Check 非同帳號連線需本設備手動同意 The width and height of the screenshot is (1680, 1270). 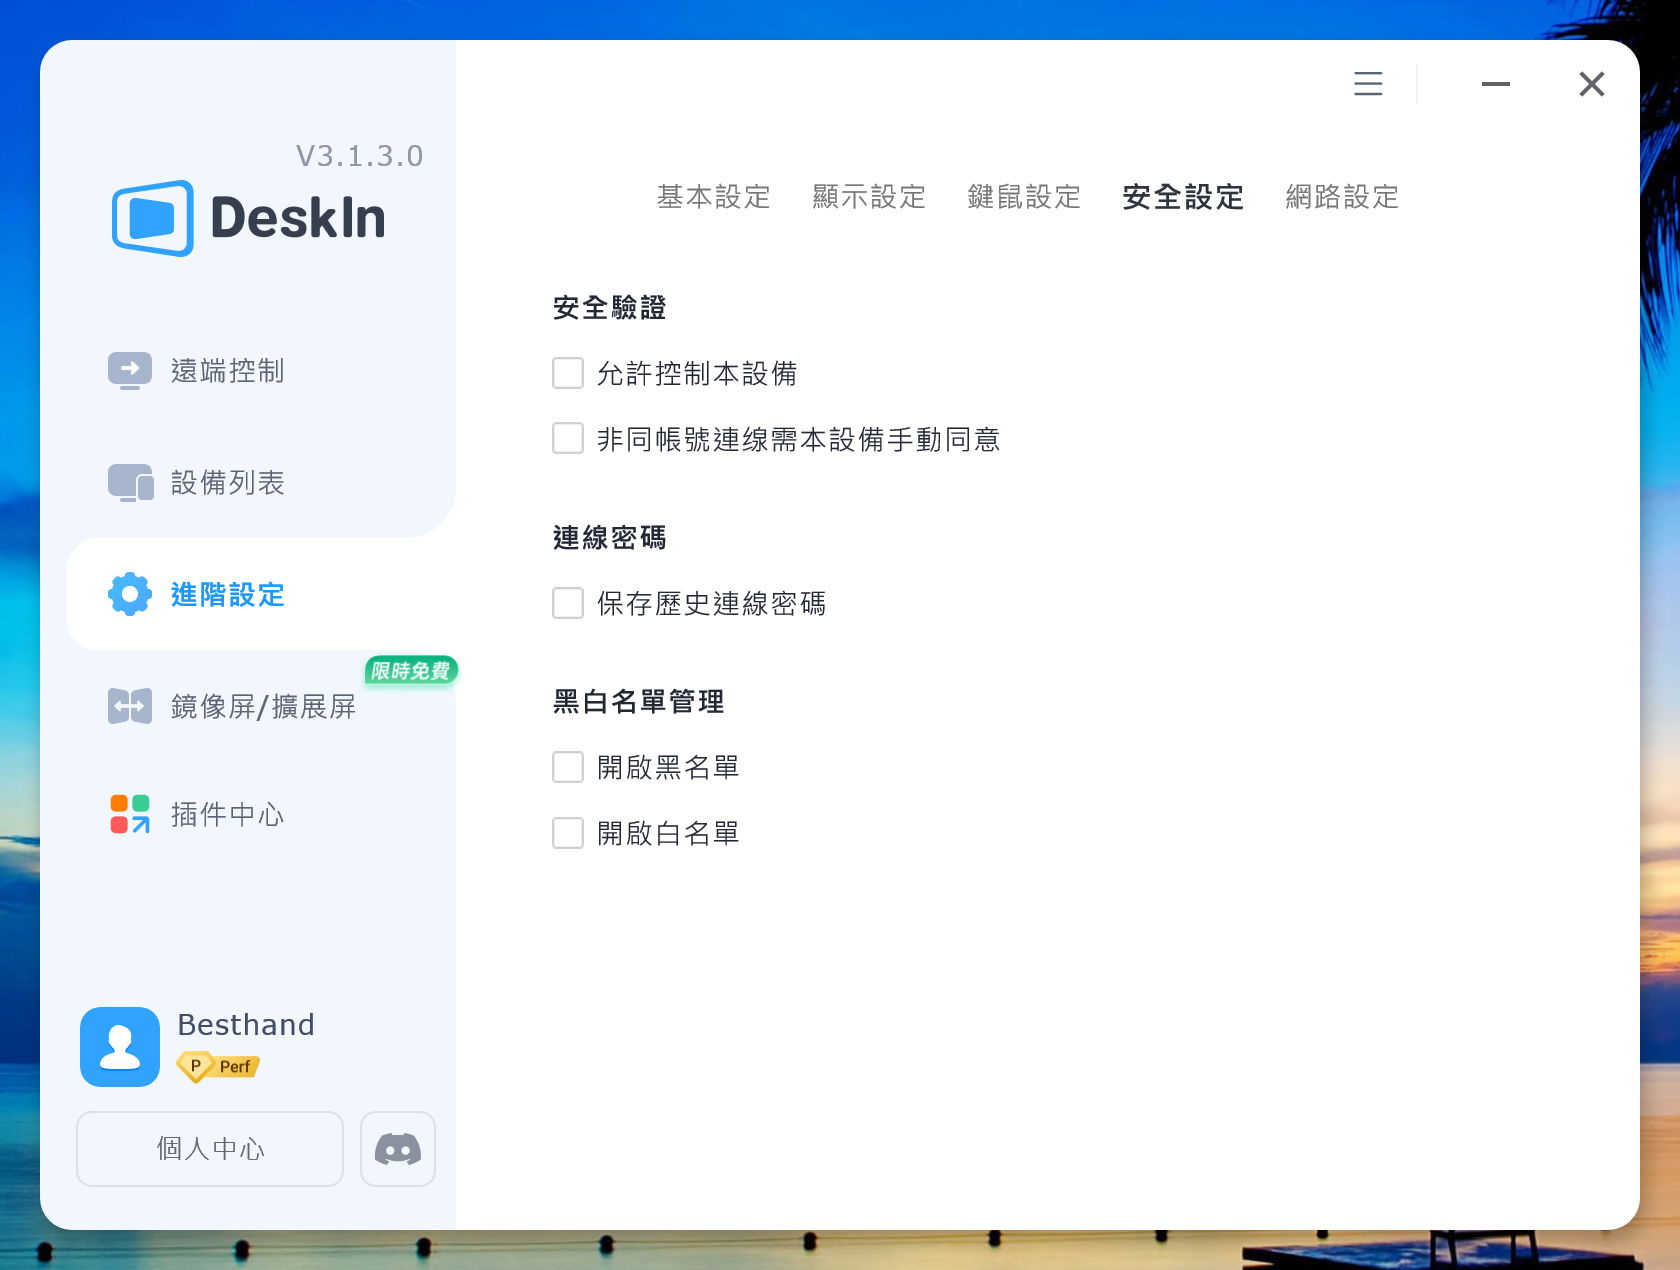click(567, 437)
